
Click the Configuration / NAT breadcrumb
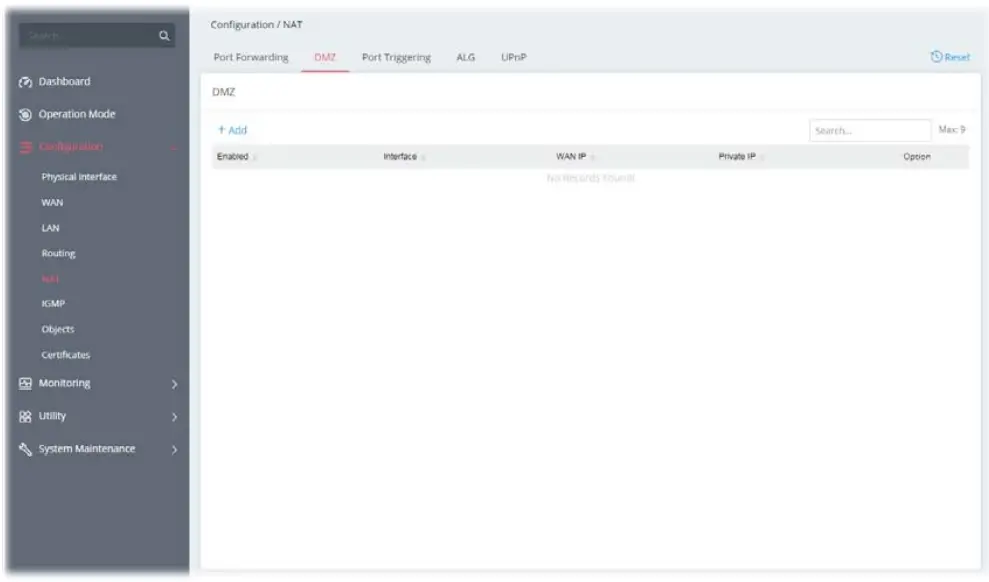[x=256, y=25]
